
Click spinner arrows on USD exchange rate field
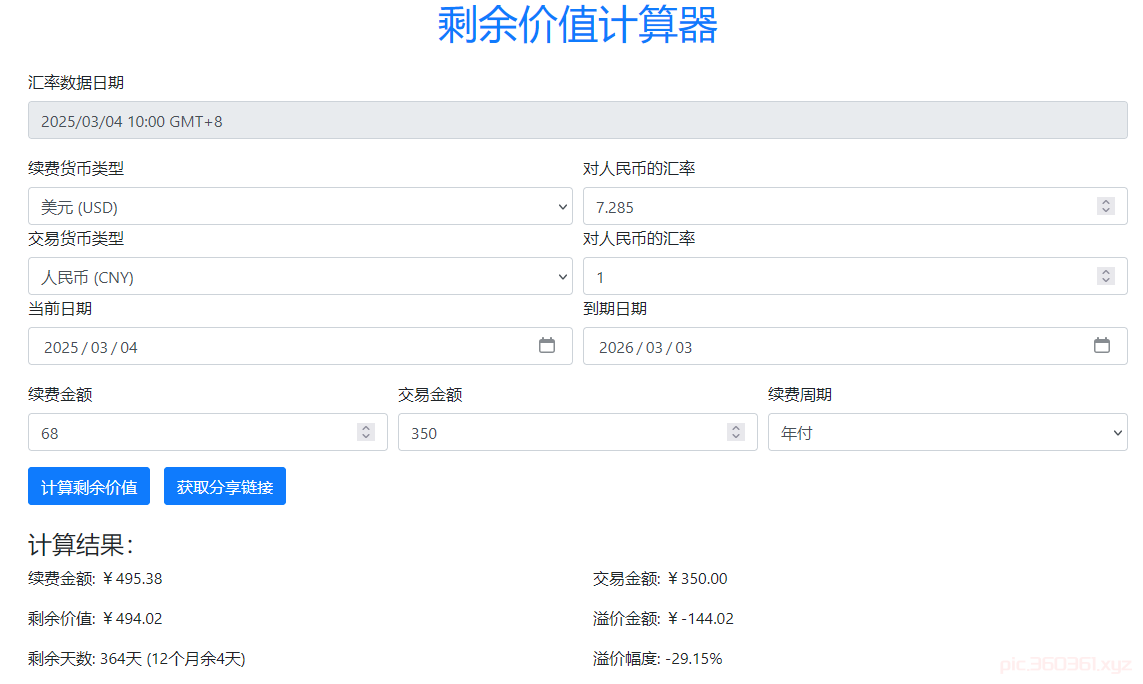tap(1106, 206)
